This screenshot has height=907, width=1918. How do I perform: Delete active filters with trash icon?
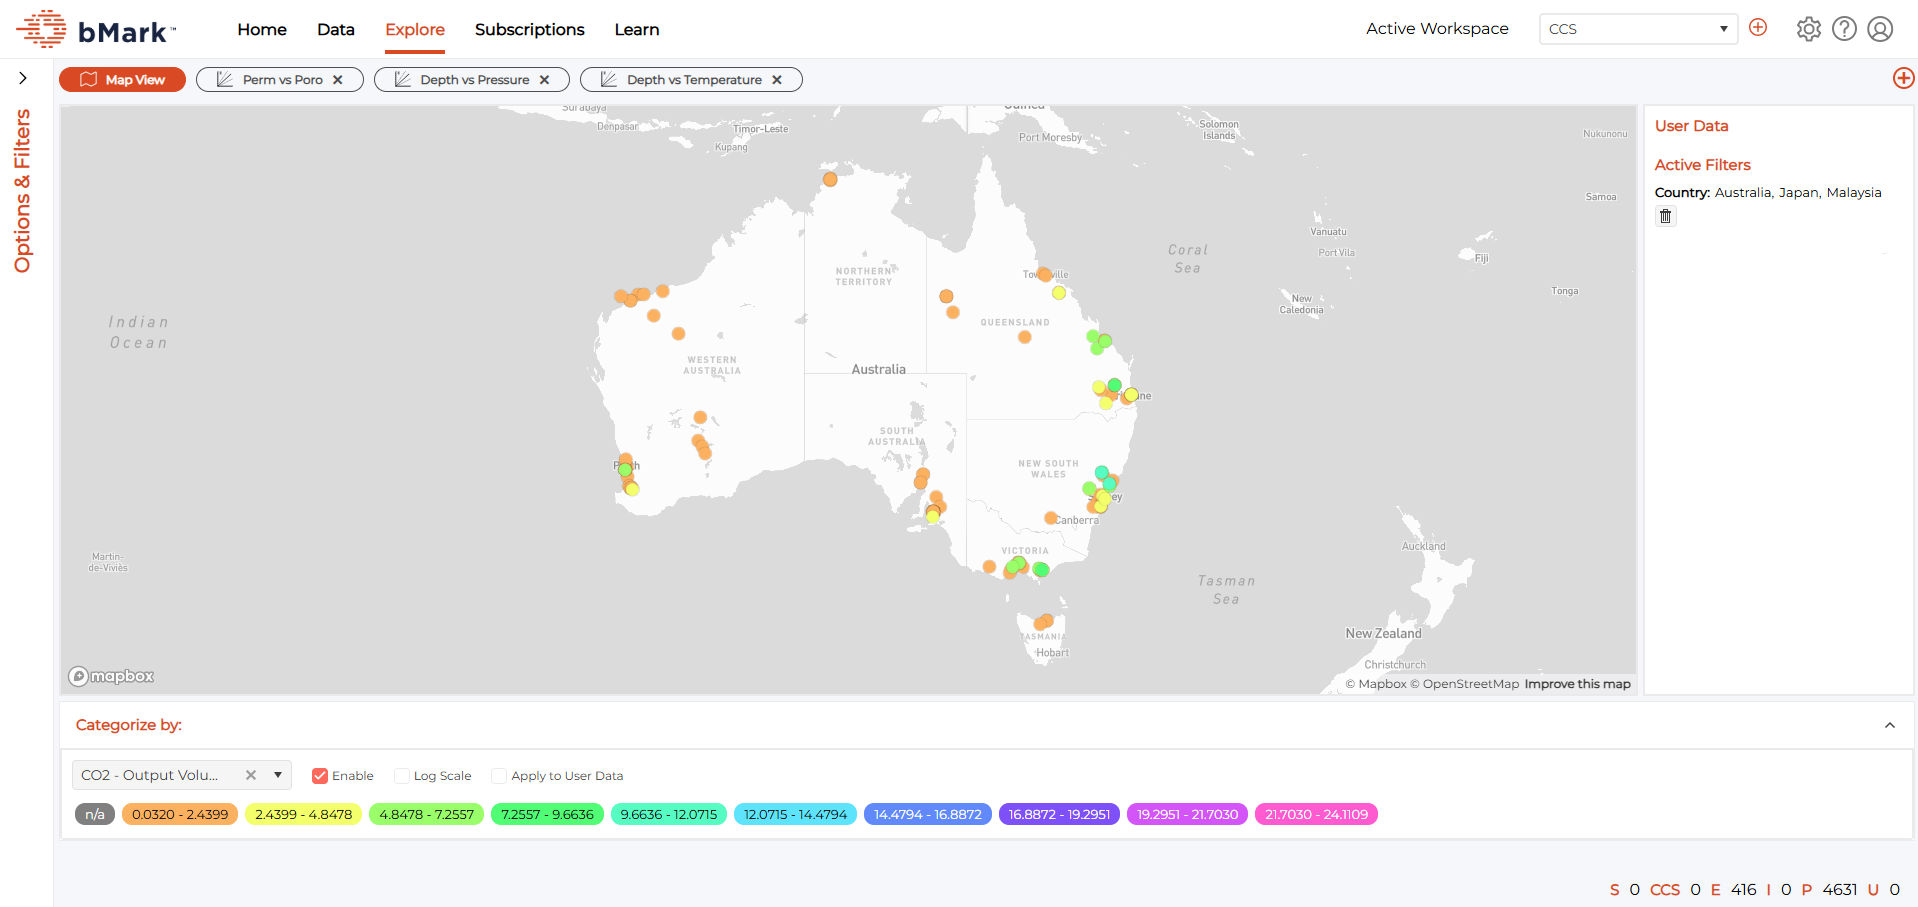(x=1665, y=216)
